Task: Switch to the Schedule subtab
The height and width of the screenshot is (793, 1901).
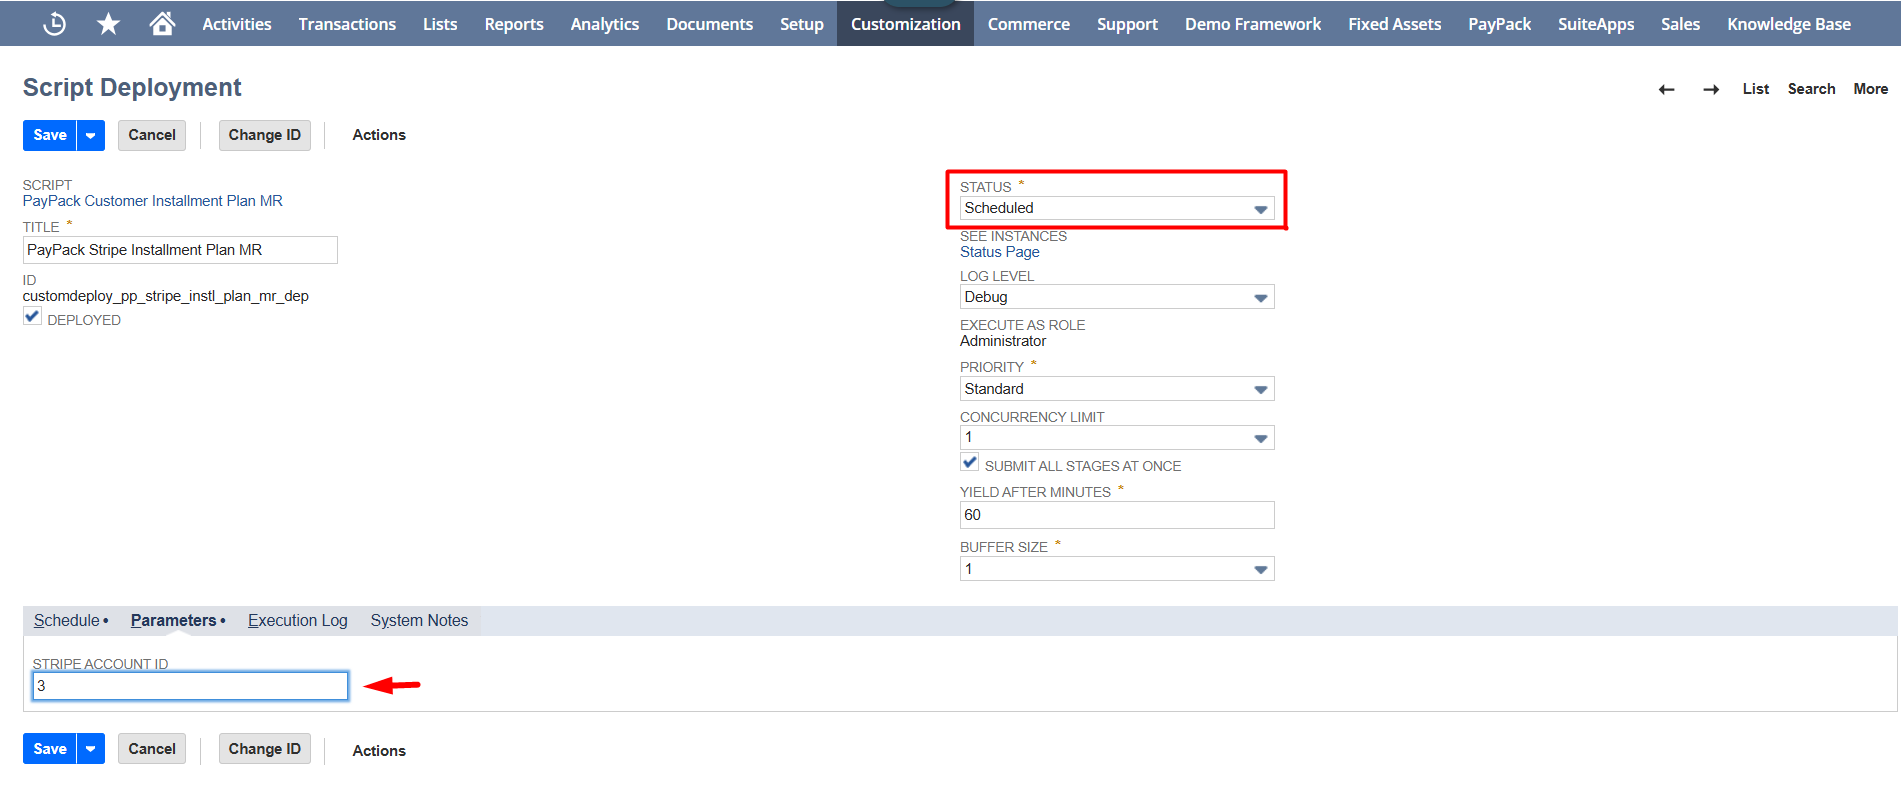Action: (x=67, y=620)
